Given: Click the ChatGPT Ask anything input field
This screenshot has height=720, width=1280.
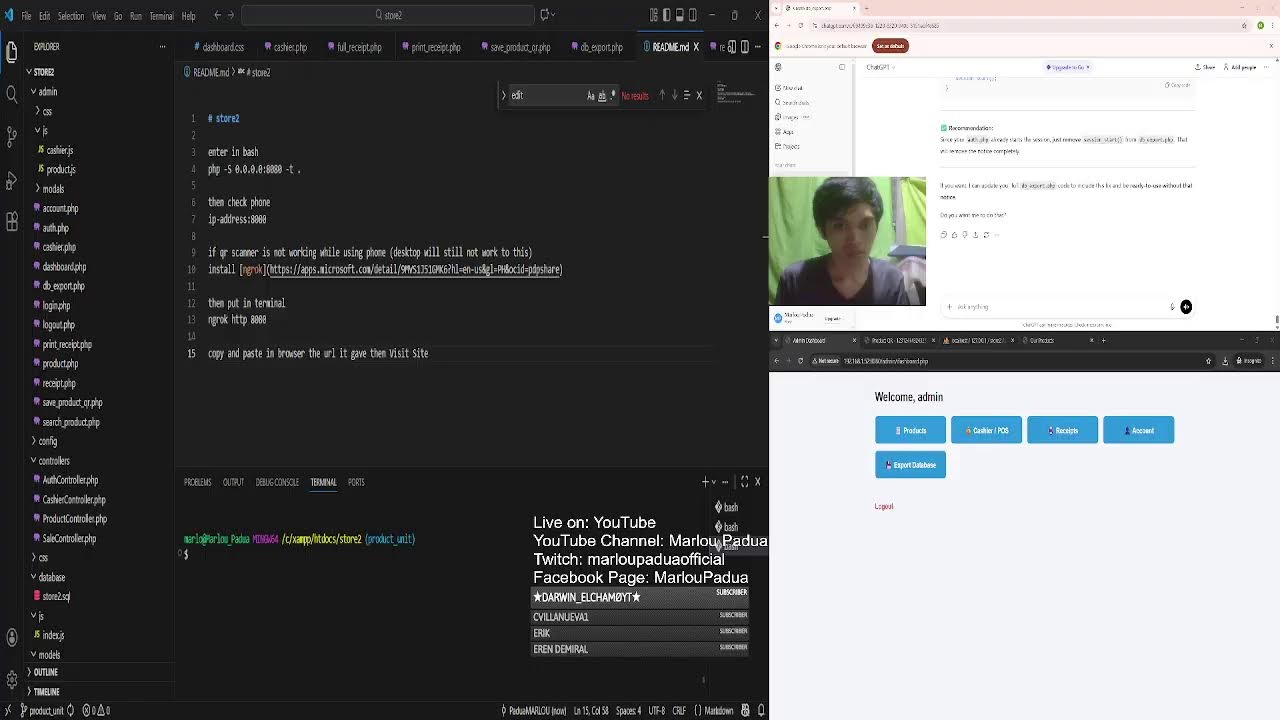Looking at the screenshot, I should point(1055,307).
